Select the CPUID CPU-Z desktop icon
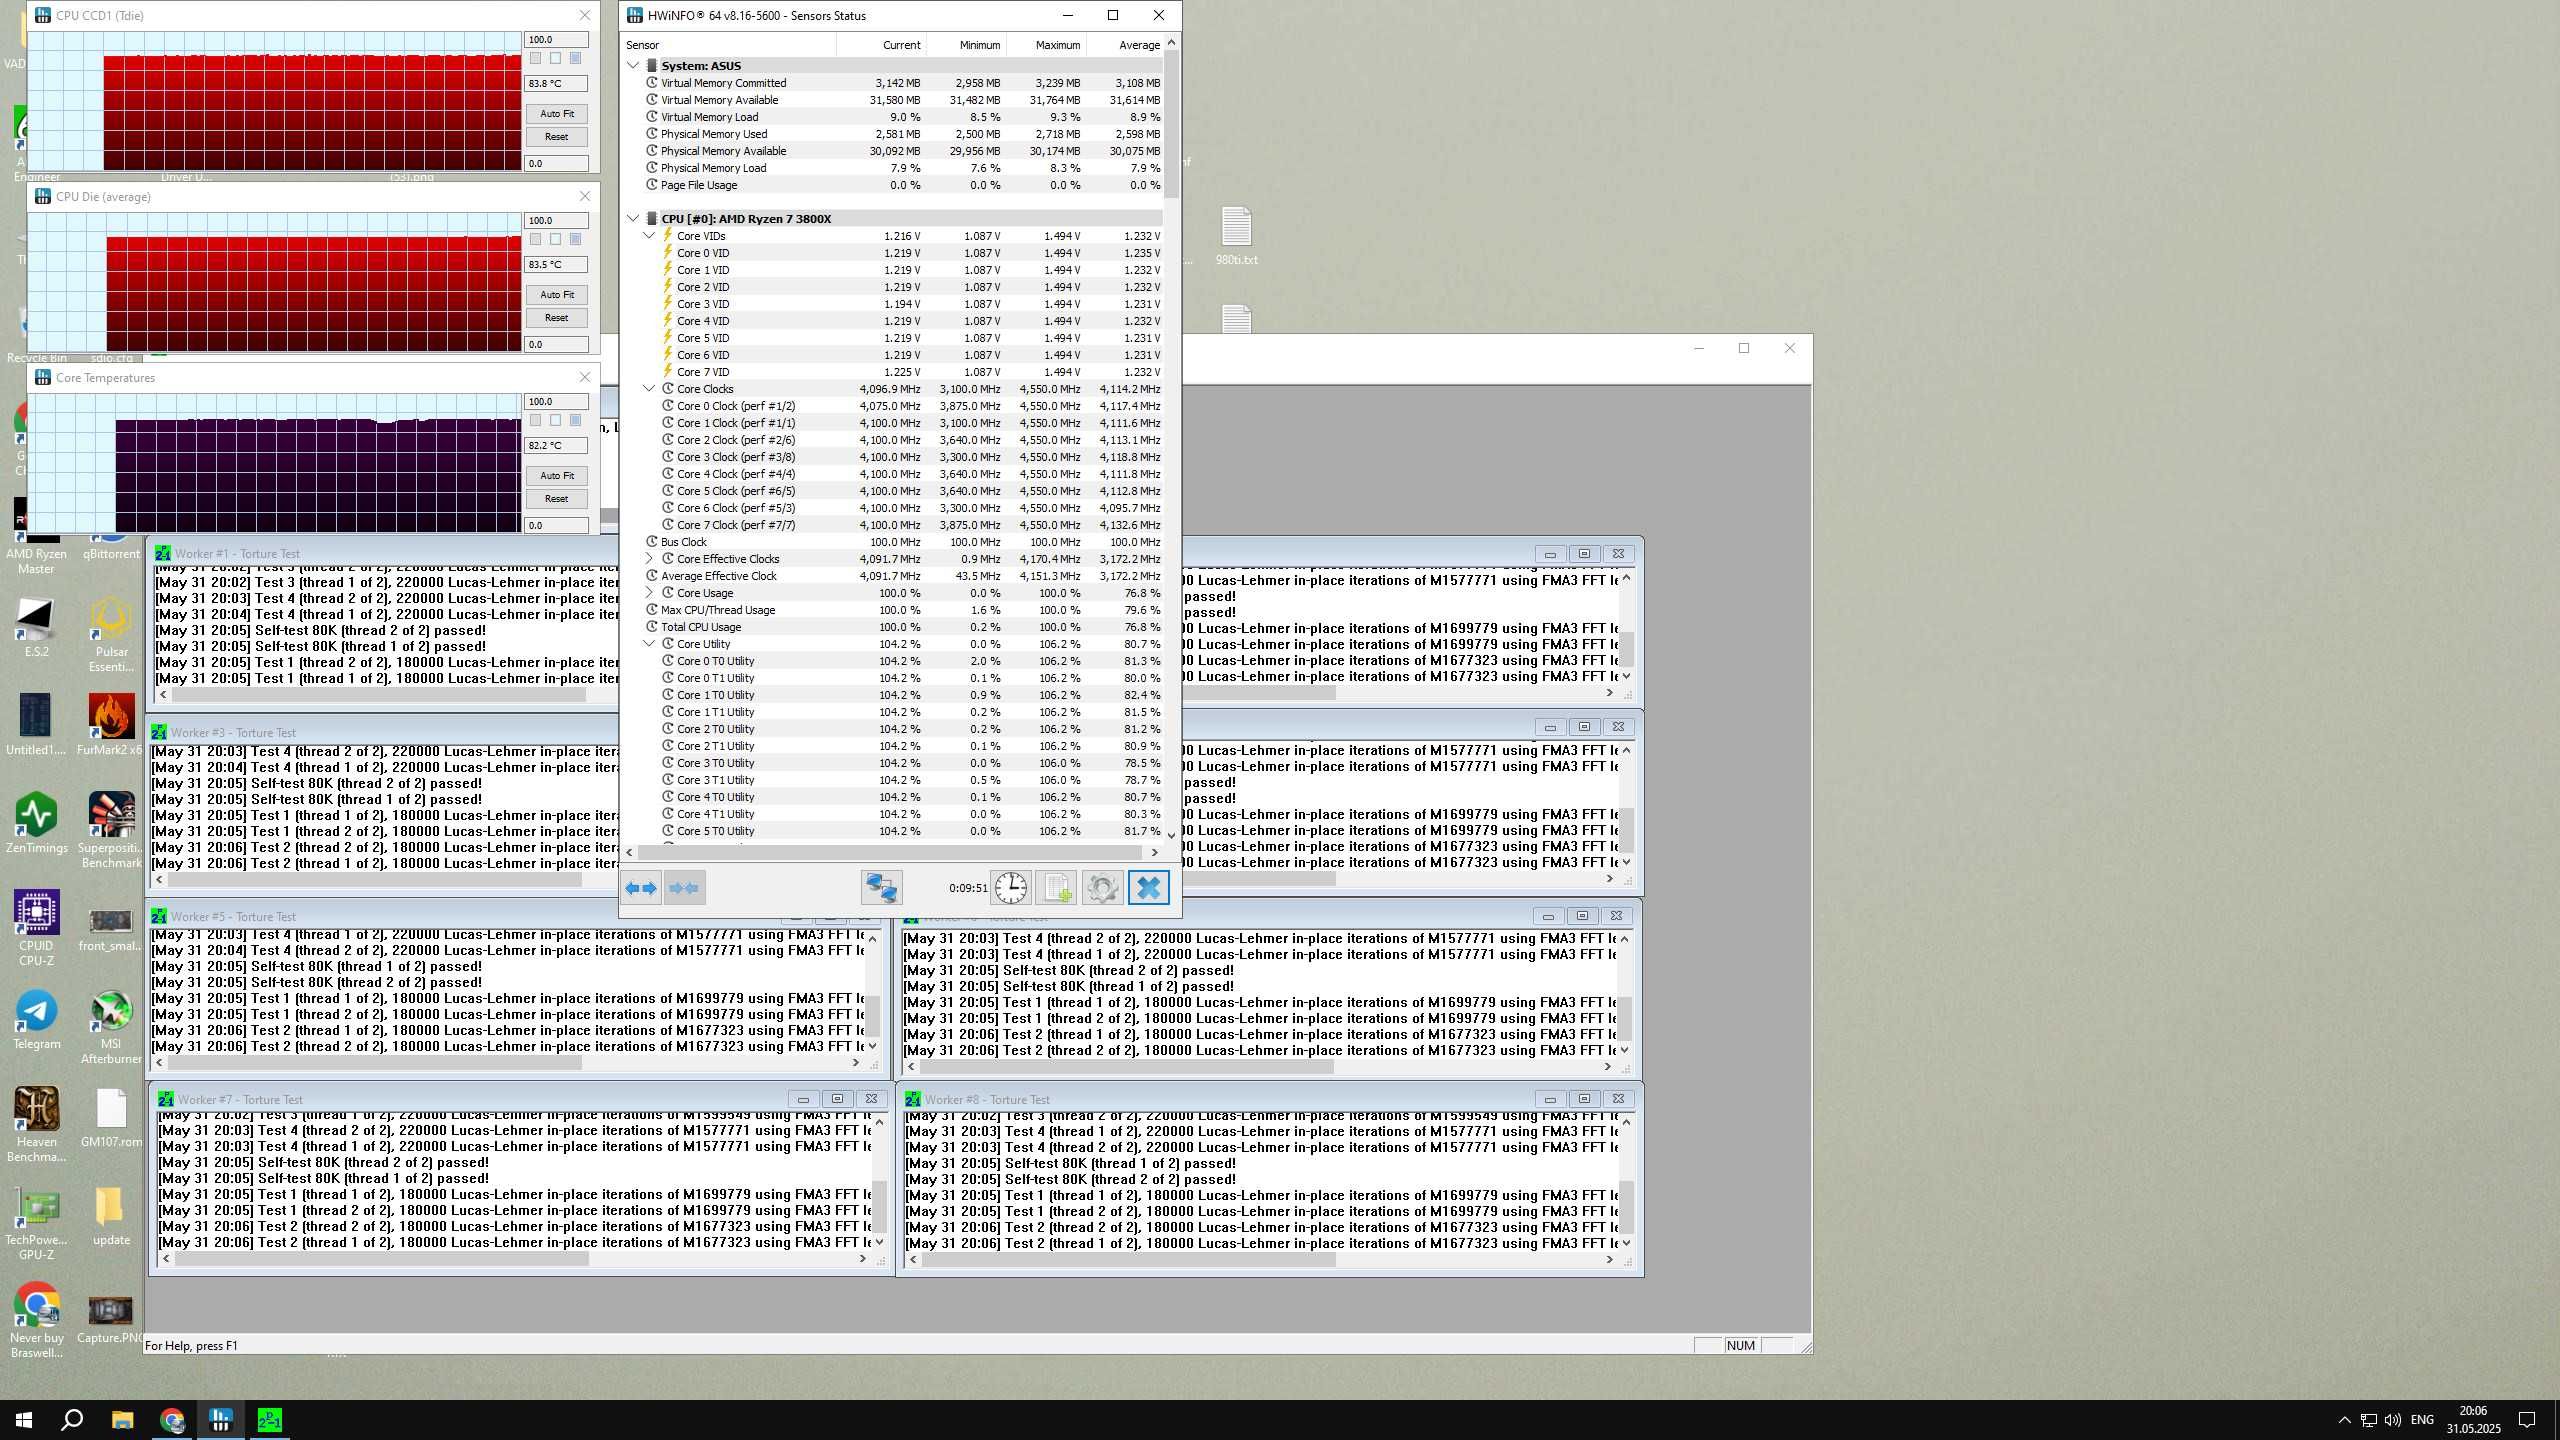The height and width of the screenshot is (1440, 2560). tap(36, 928)
